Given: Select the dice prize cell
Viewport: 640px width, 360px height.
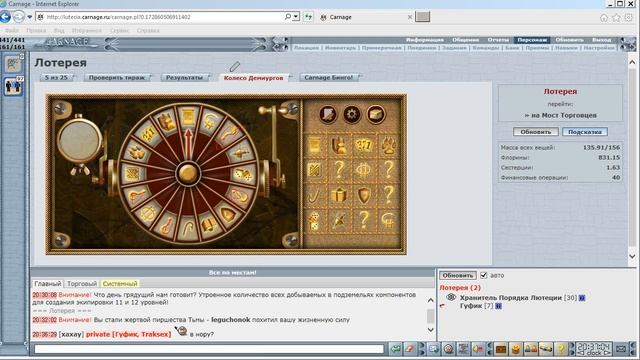Looking at the screenshot, I should pos(315,220).
